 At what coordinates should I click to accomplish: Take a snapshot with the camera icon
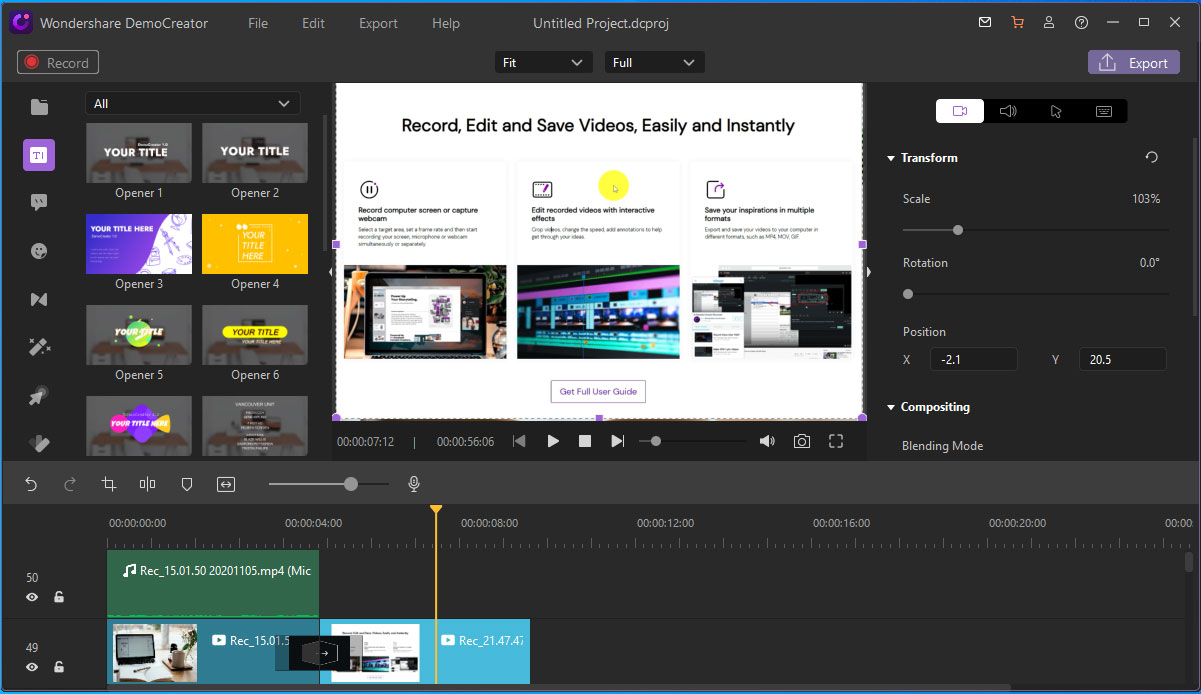[802, 441]
